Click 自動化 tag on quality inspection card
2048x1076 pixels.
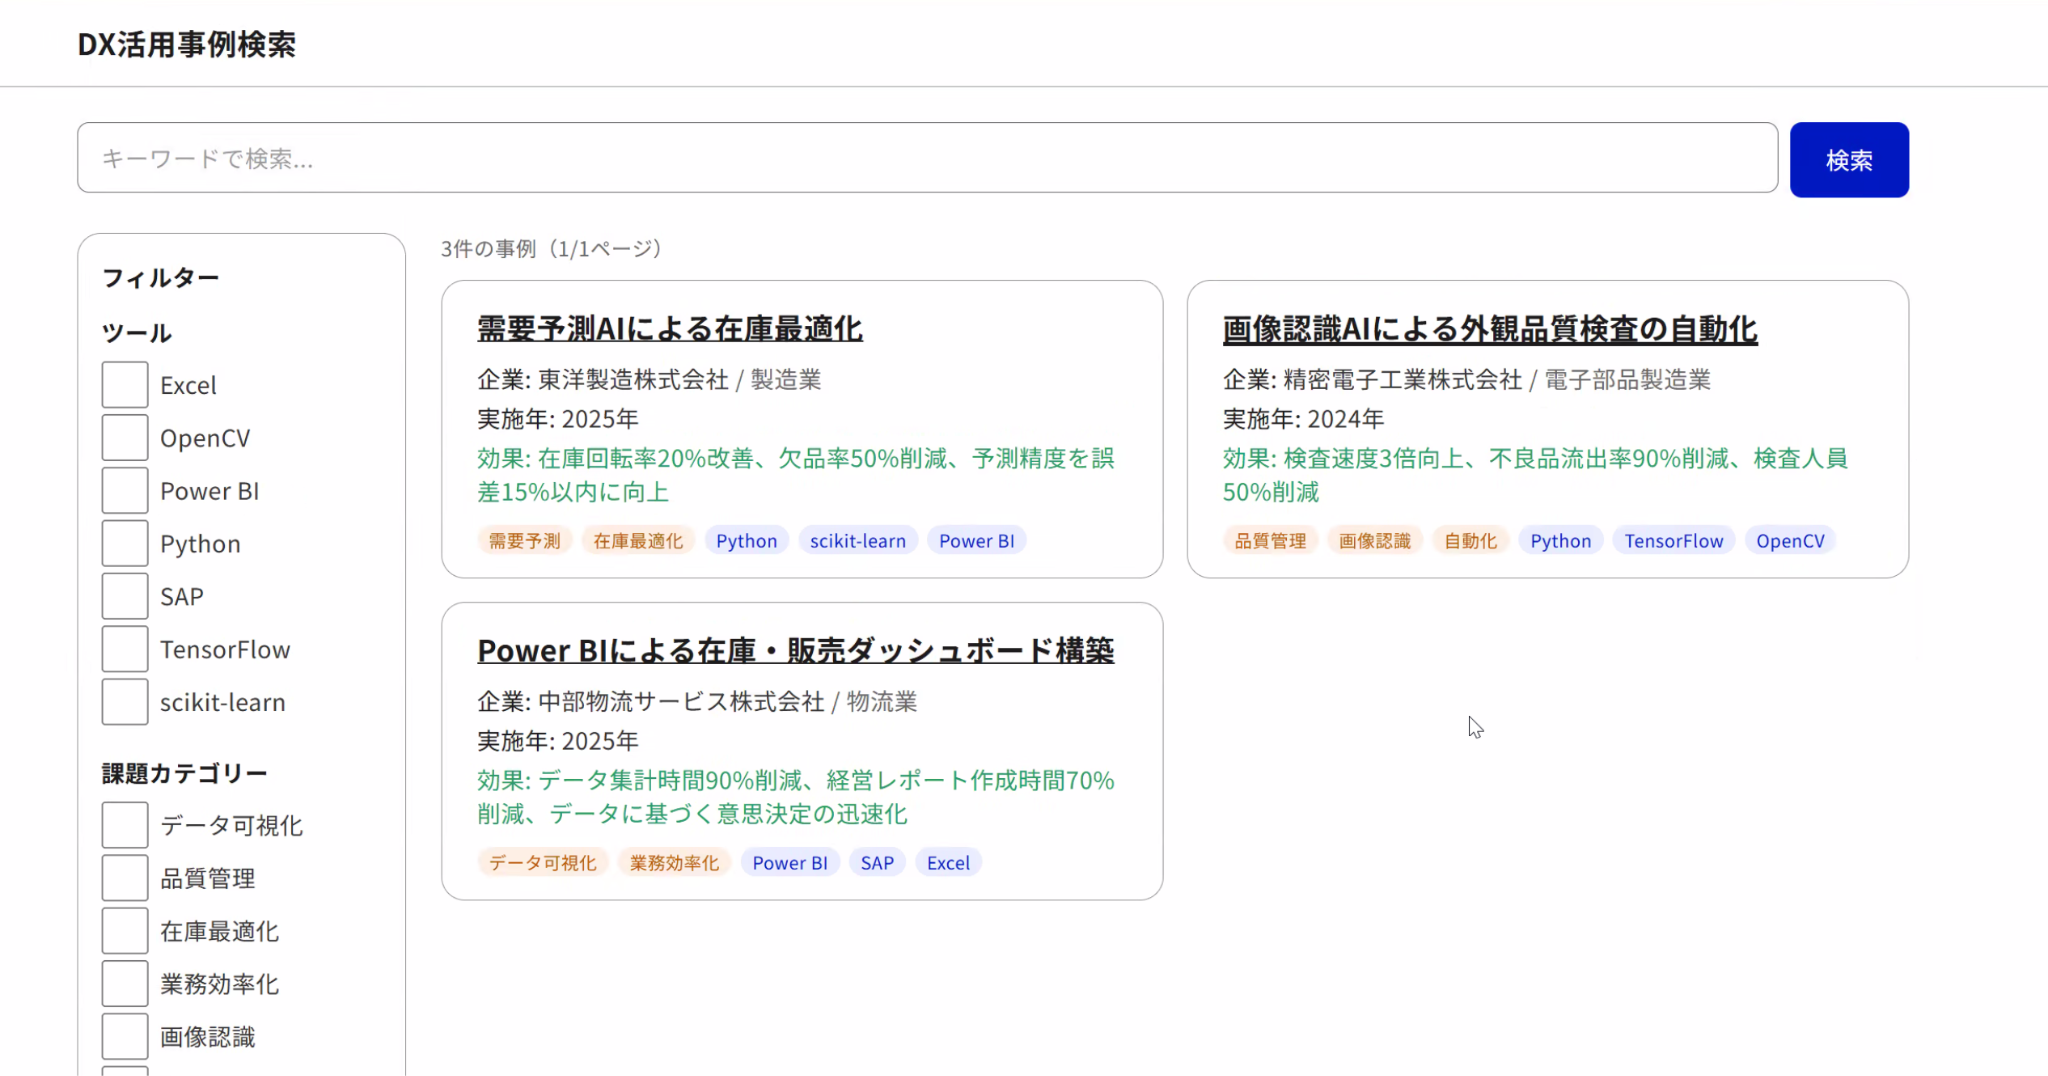(1470, 541)
